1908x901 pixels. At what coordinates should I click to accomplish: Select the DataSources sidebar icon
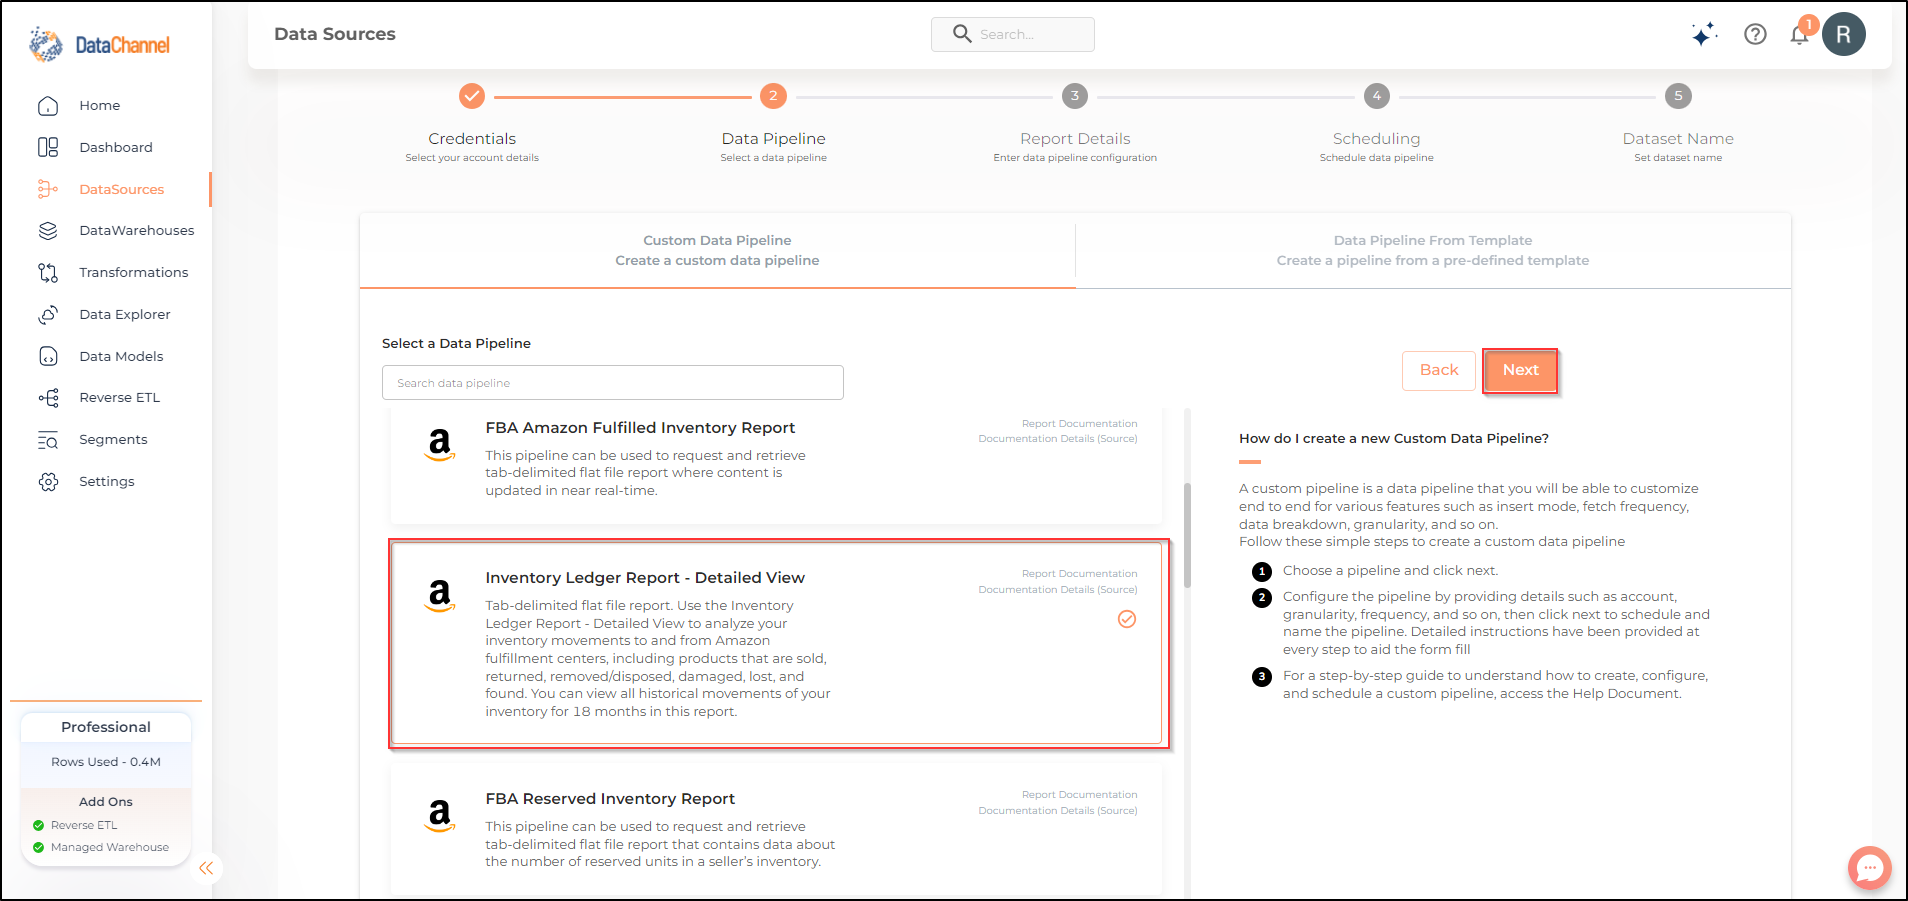48,189
